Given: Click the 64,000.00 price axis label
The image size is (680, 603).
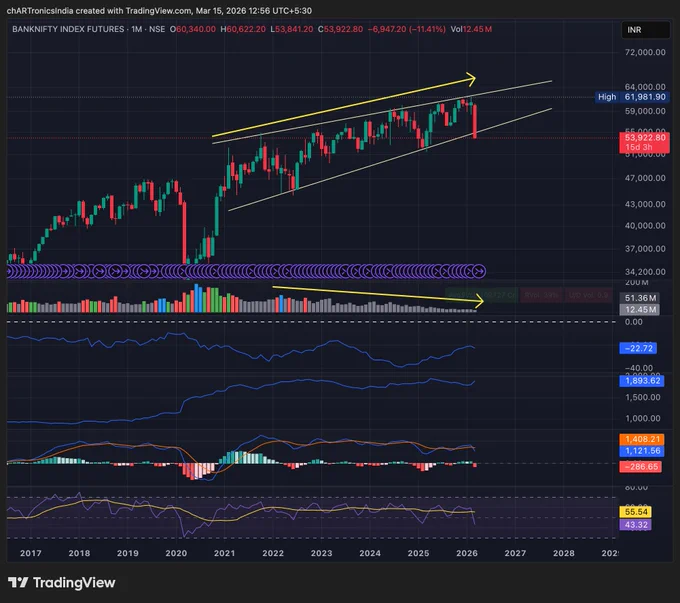Looking at the screenshot, I should click(x=645, y=87).
